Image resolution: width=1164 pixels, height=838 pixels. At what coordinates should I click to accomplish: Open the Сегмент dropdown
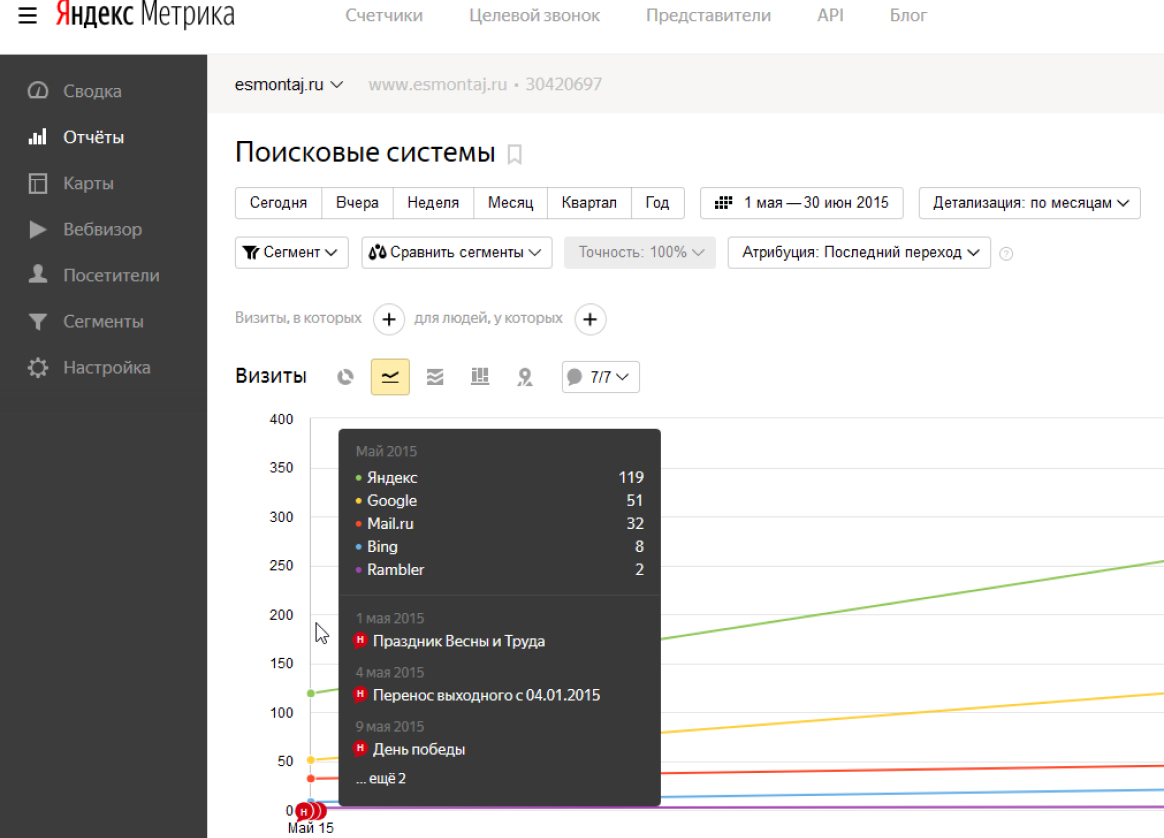coord(292,252)
